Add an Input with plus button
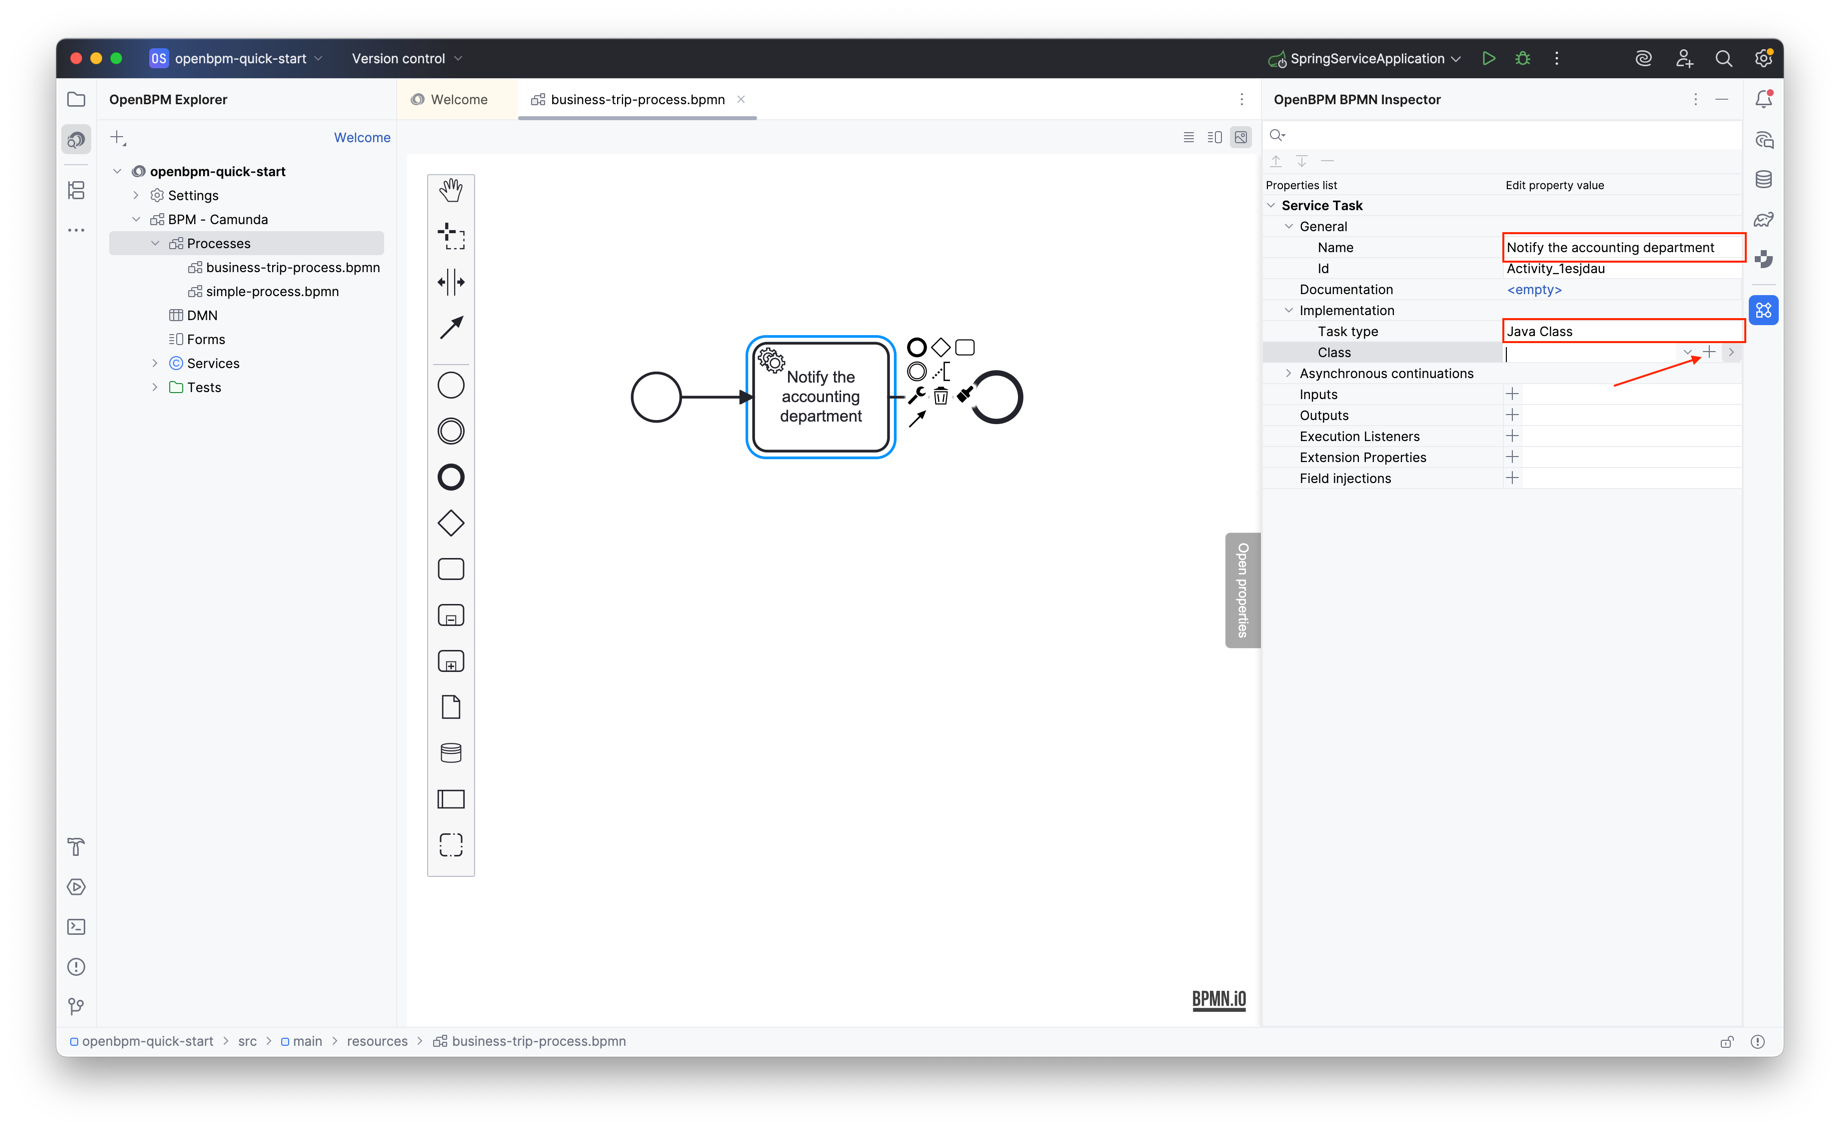1840x1131 pixels. click(x=1512, y=394)
